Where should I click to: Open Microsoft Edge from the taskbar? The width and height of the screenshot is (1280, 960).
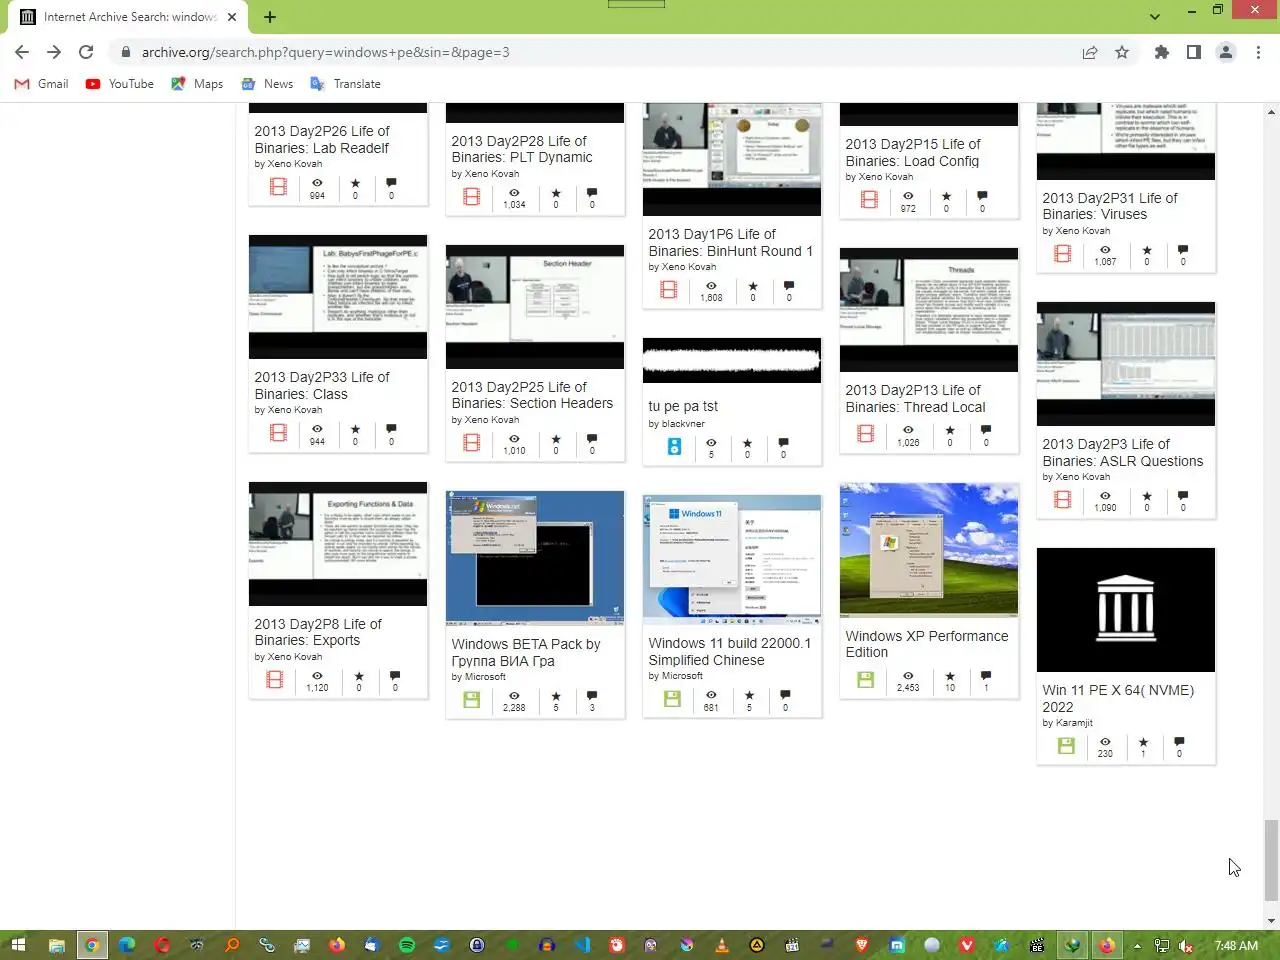click(126, 945)
